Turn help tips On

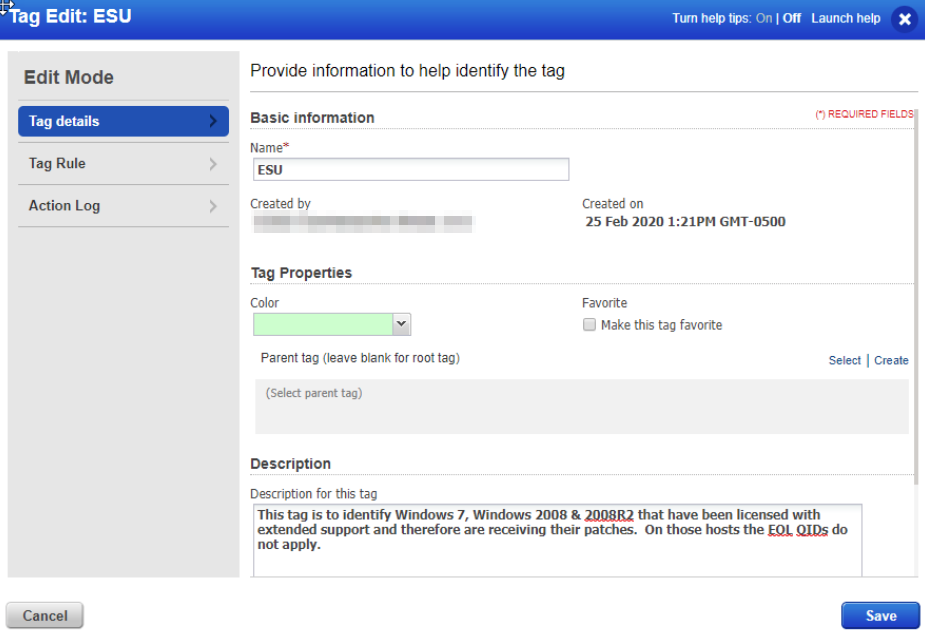tap(763, 18)
